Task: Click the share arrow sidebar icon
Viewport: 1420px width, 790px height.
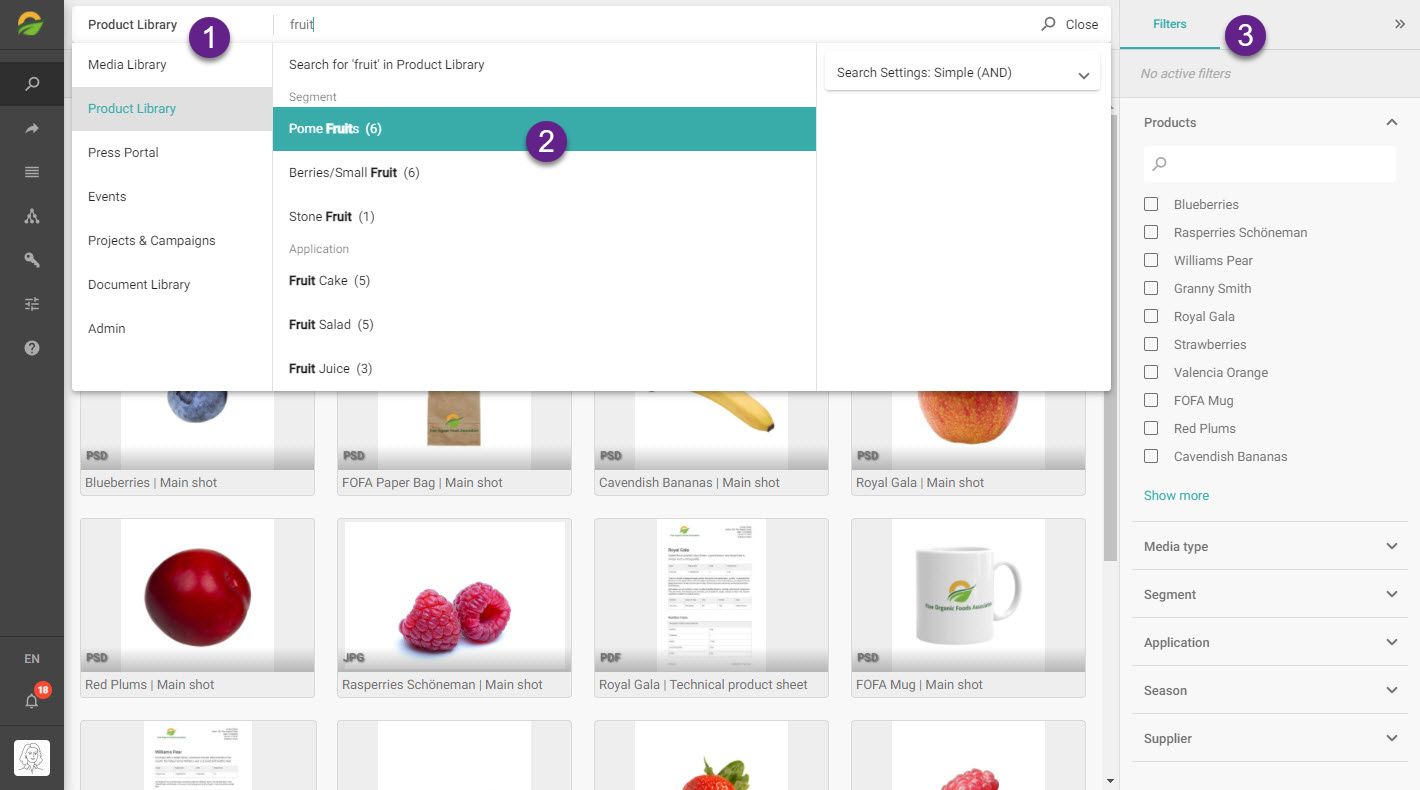Action: [x=32, y=128]
